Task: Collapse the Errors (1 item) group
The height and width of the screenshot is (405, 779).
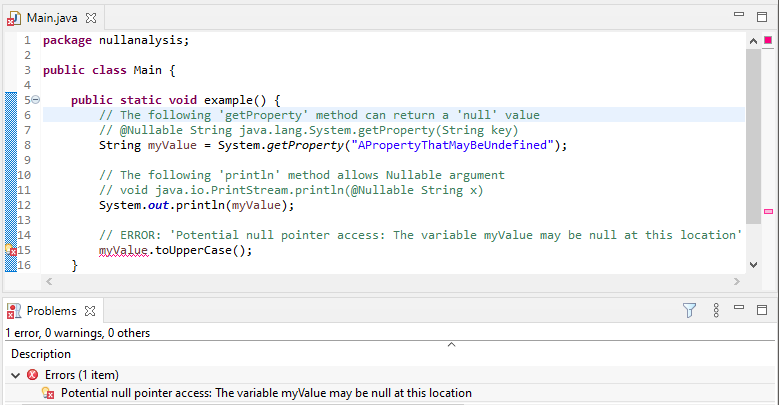Action: pos(15,375)
